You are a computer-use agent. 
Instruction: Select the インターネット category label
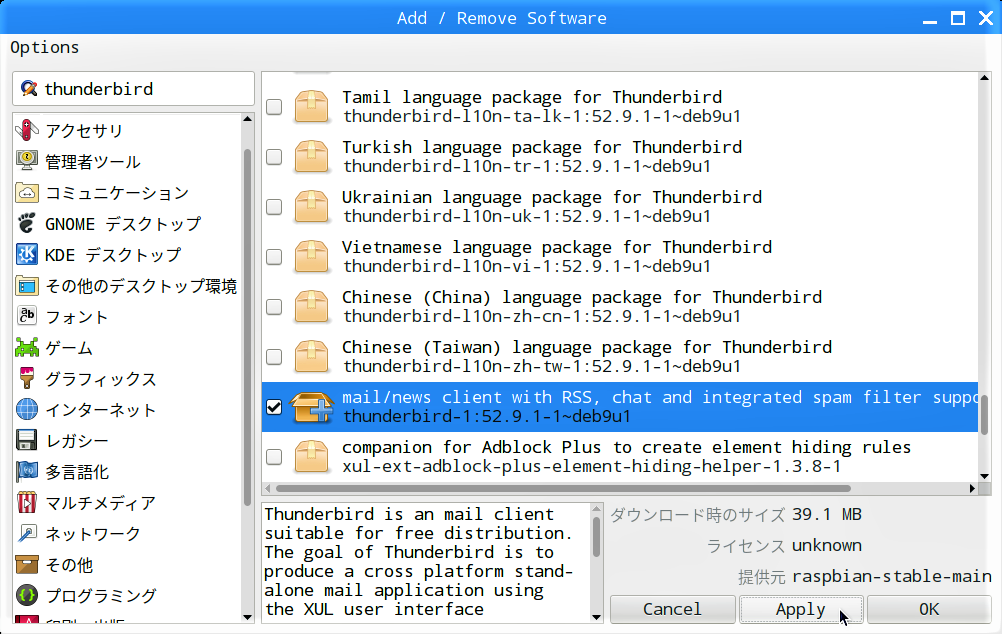pos(101,410)
